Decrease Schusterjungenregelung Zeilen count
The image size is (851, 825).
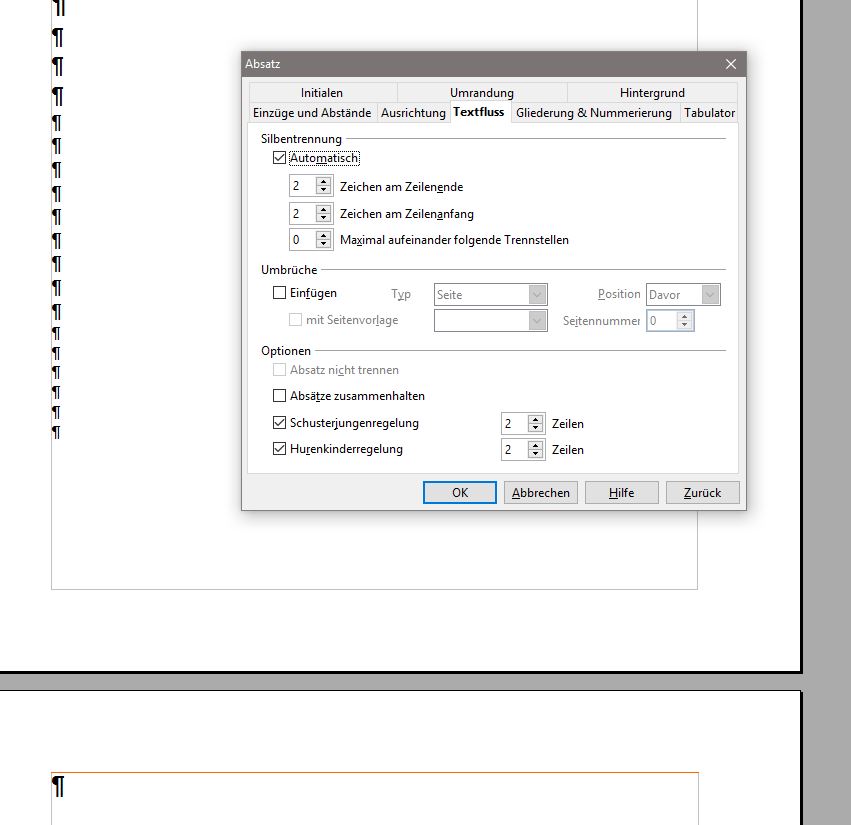(536, 427)
